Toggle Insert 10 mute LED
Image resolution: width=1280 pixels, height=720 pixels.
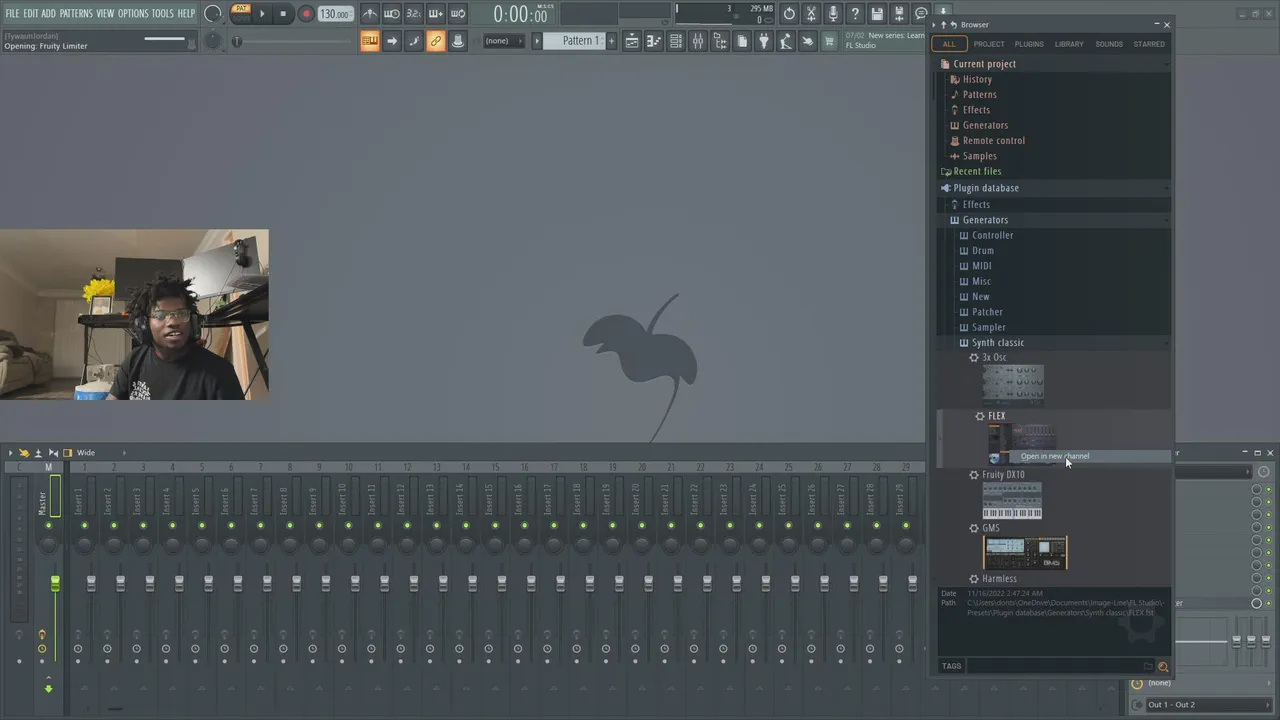pos(348,526)
